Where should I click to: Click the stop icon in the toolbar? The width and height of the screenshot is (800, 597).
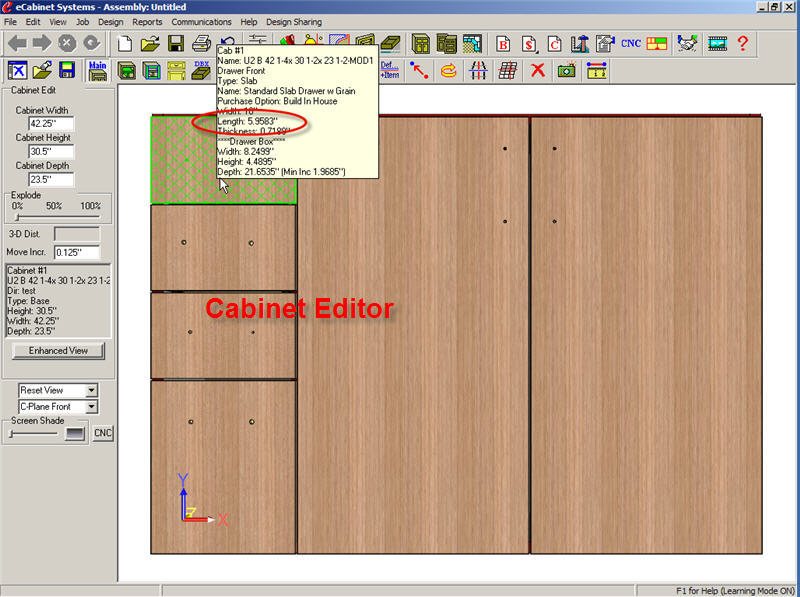coord(67,43)
